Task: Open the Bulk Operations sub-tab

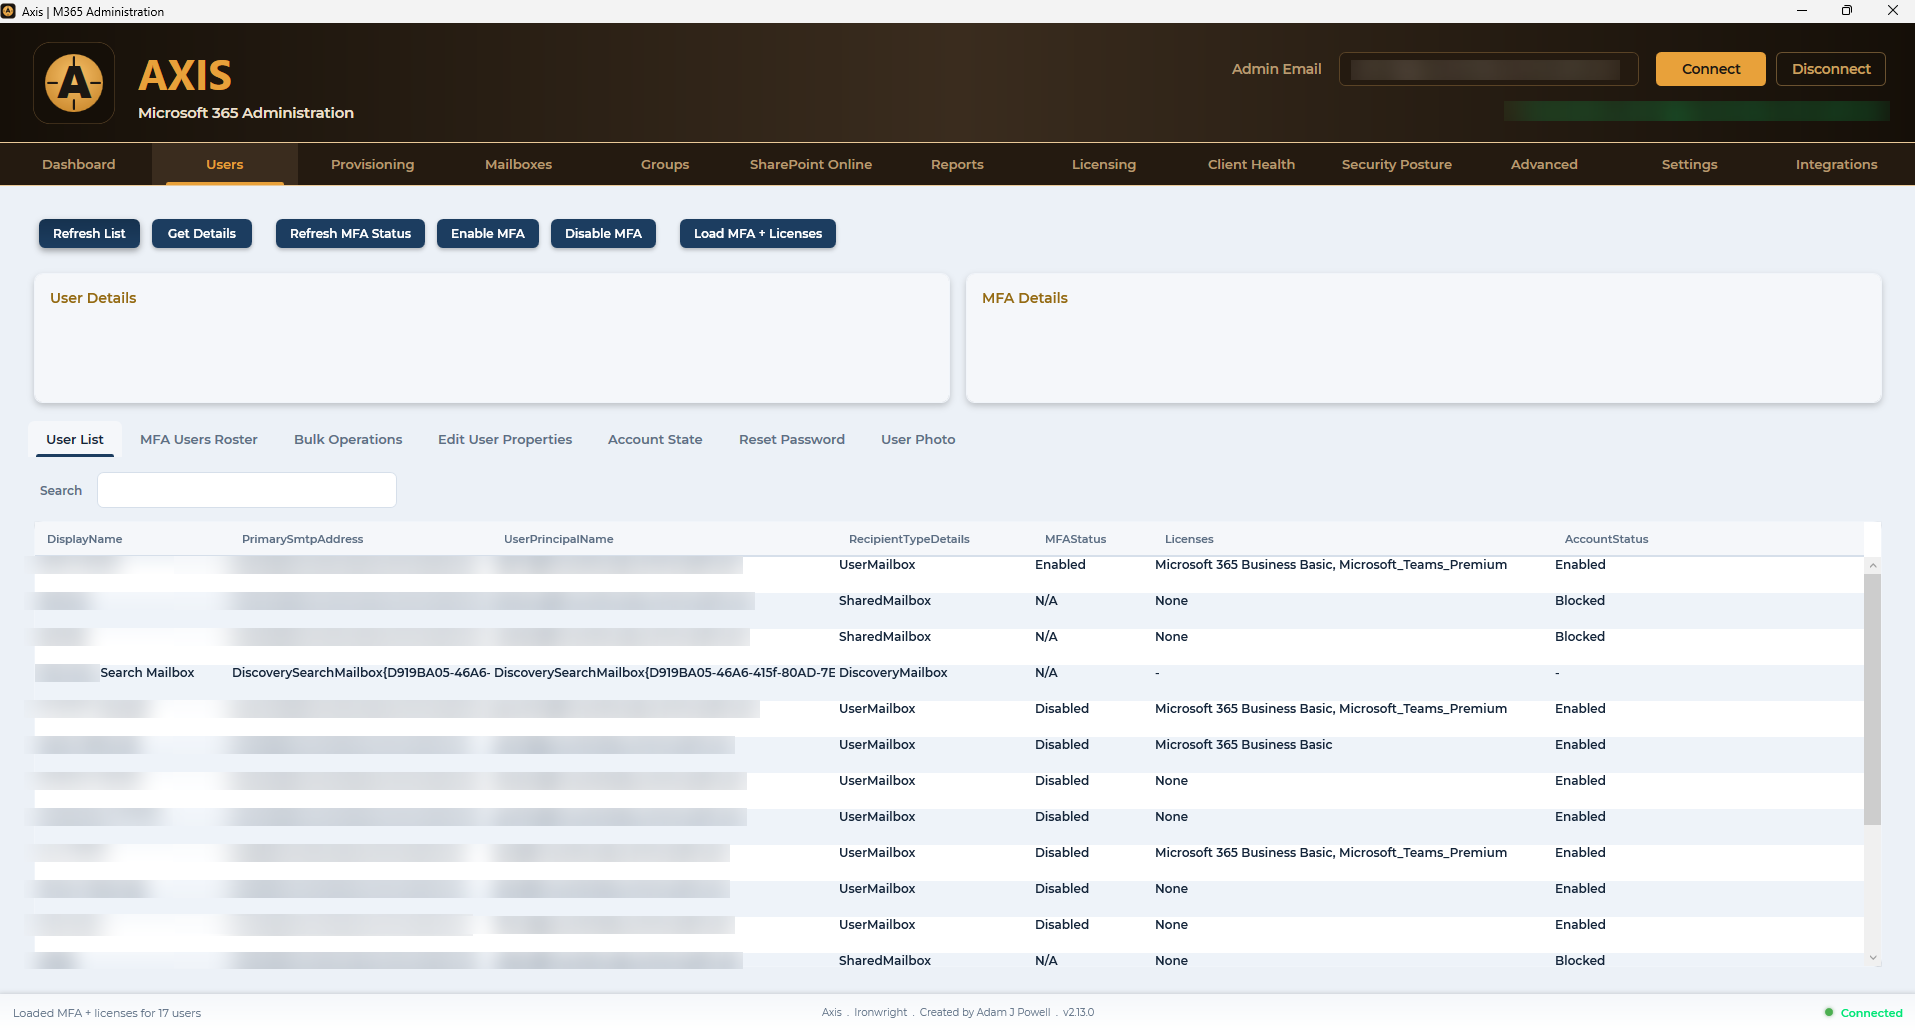Action: pos(348,439)
